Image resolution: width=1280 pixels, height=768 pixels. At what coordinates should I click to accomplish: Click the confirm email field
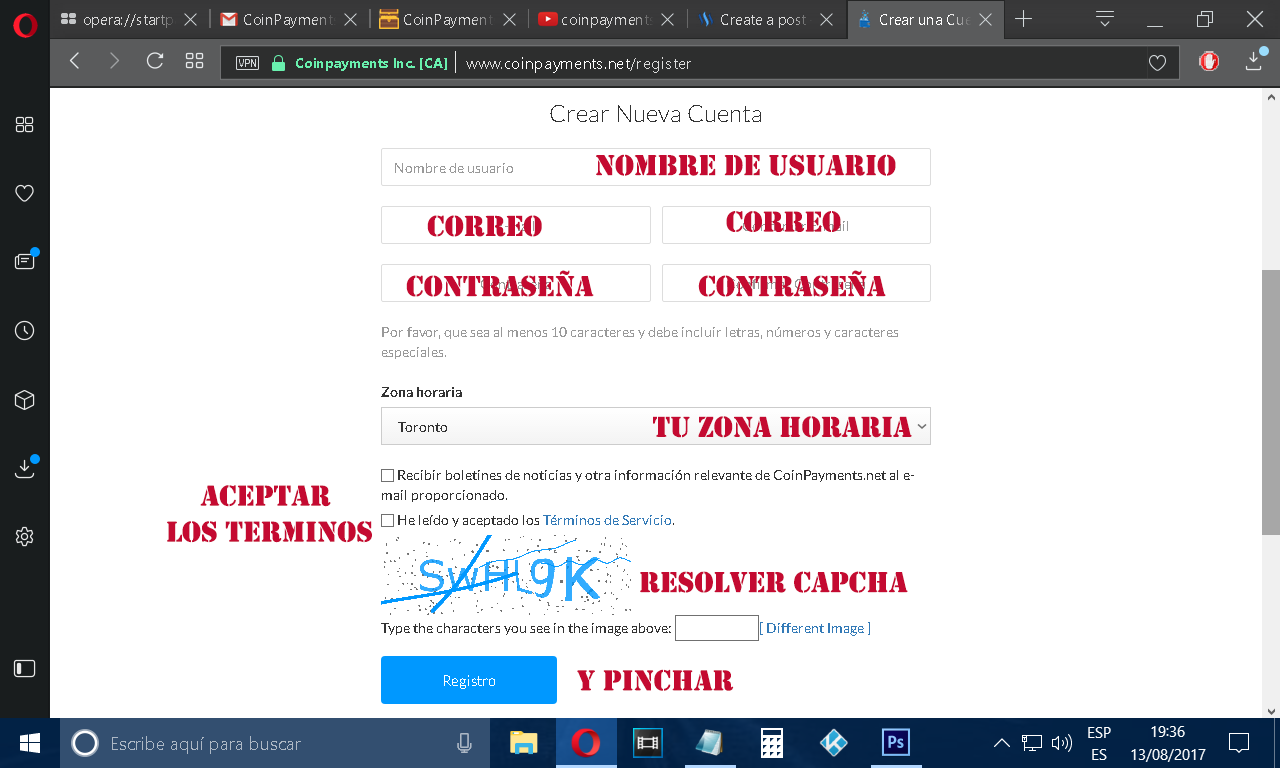[x=796, y=225]
